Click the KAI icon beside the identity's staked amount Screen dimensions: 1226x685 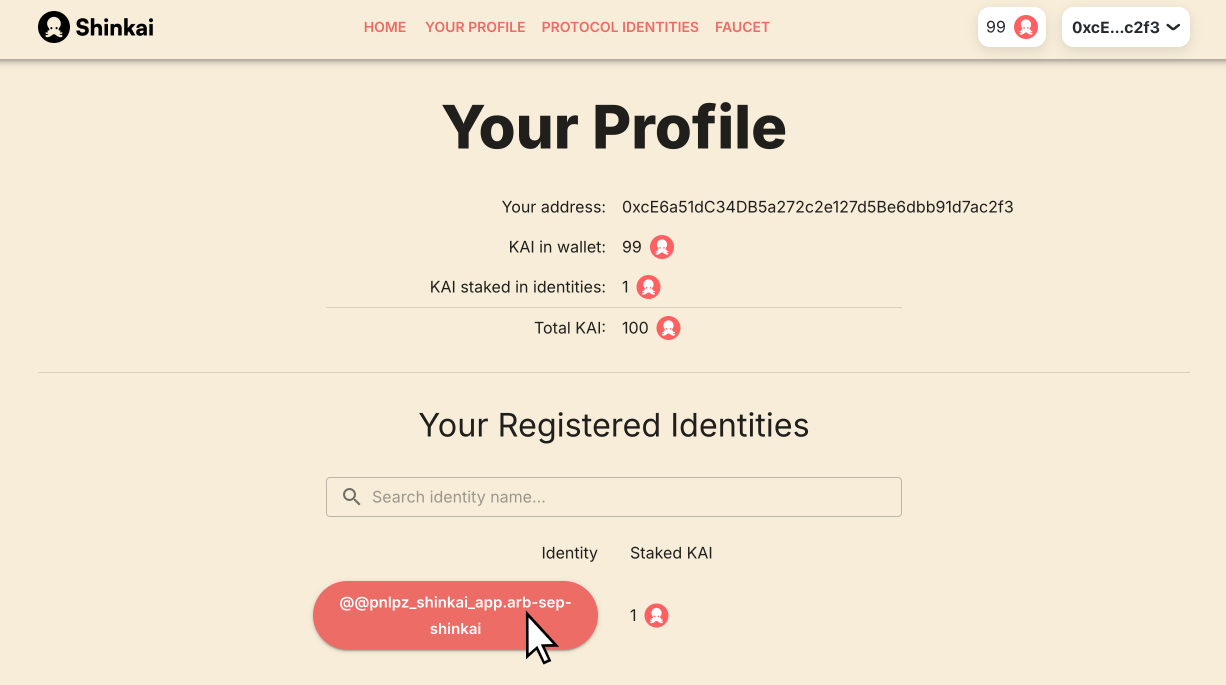pos(657,615)
